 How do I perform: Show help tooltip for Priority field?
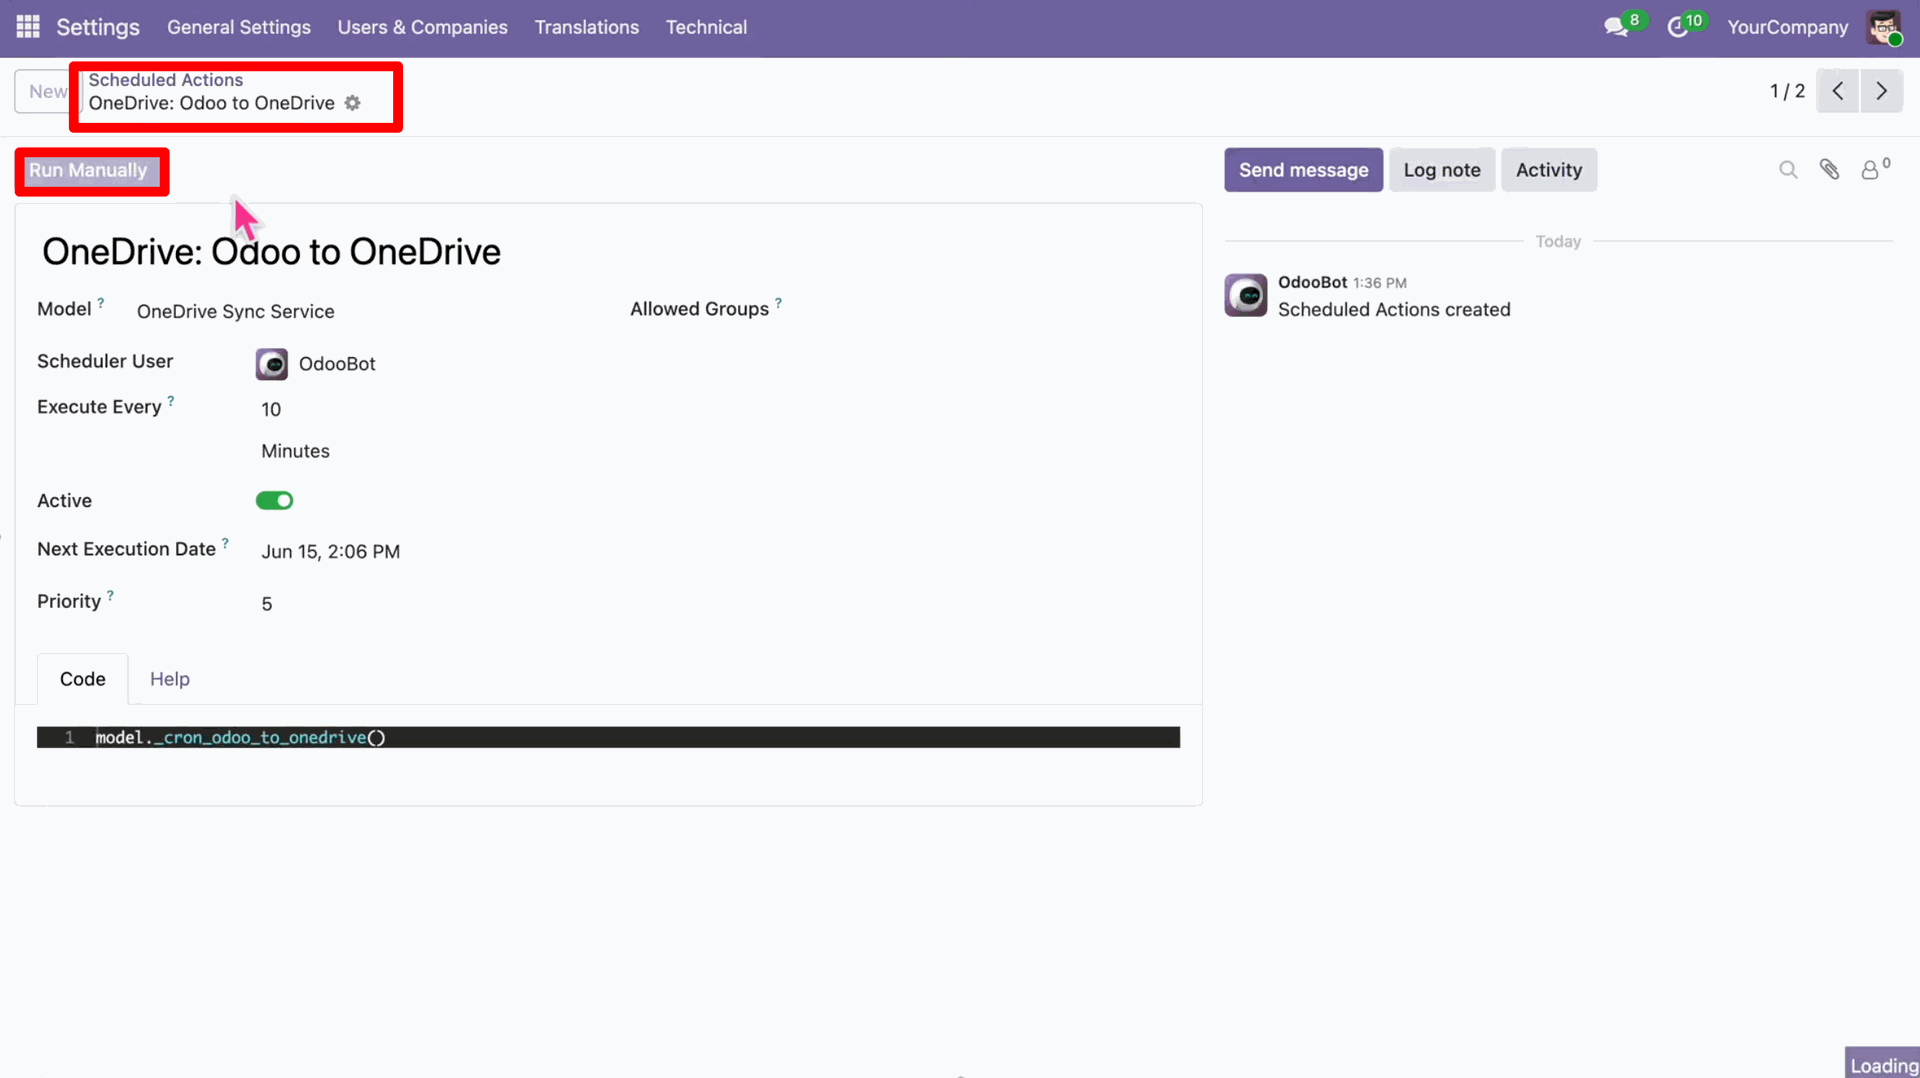tap(110, 595)
